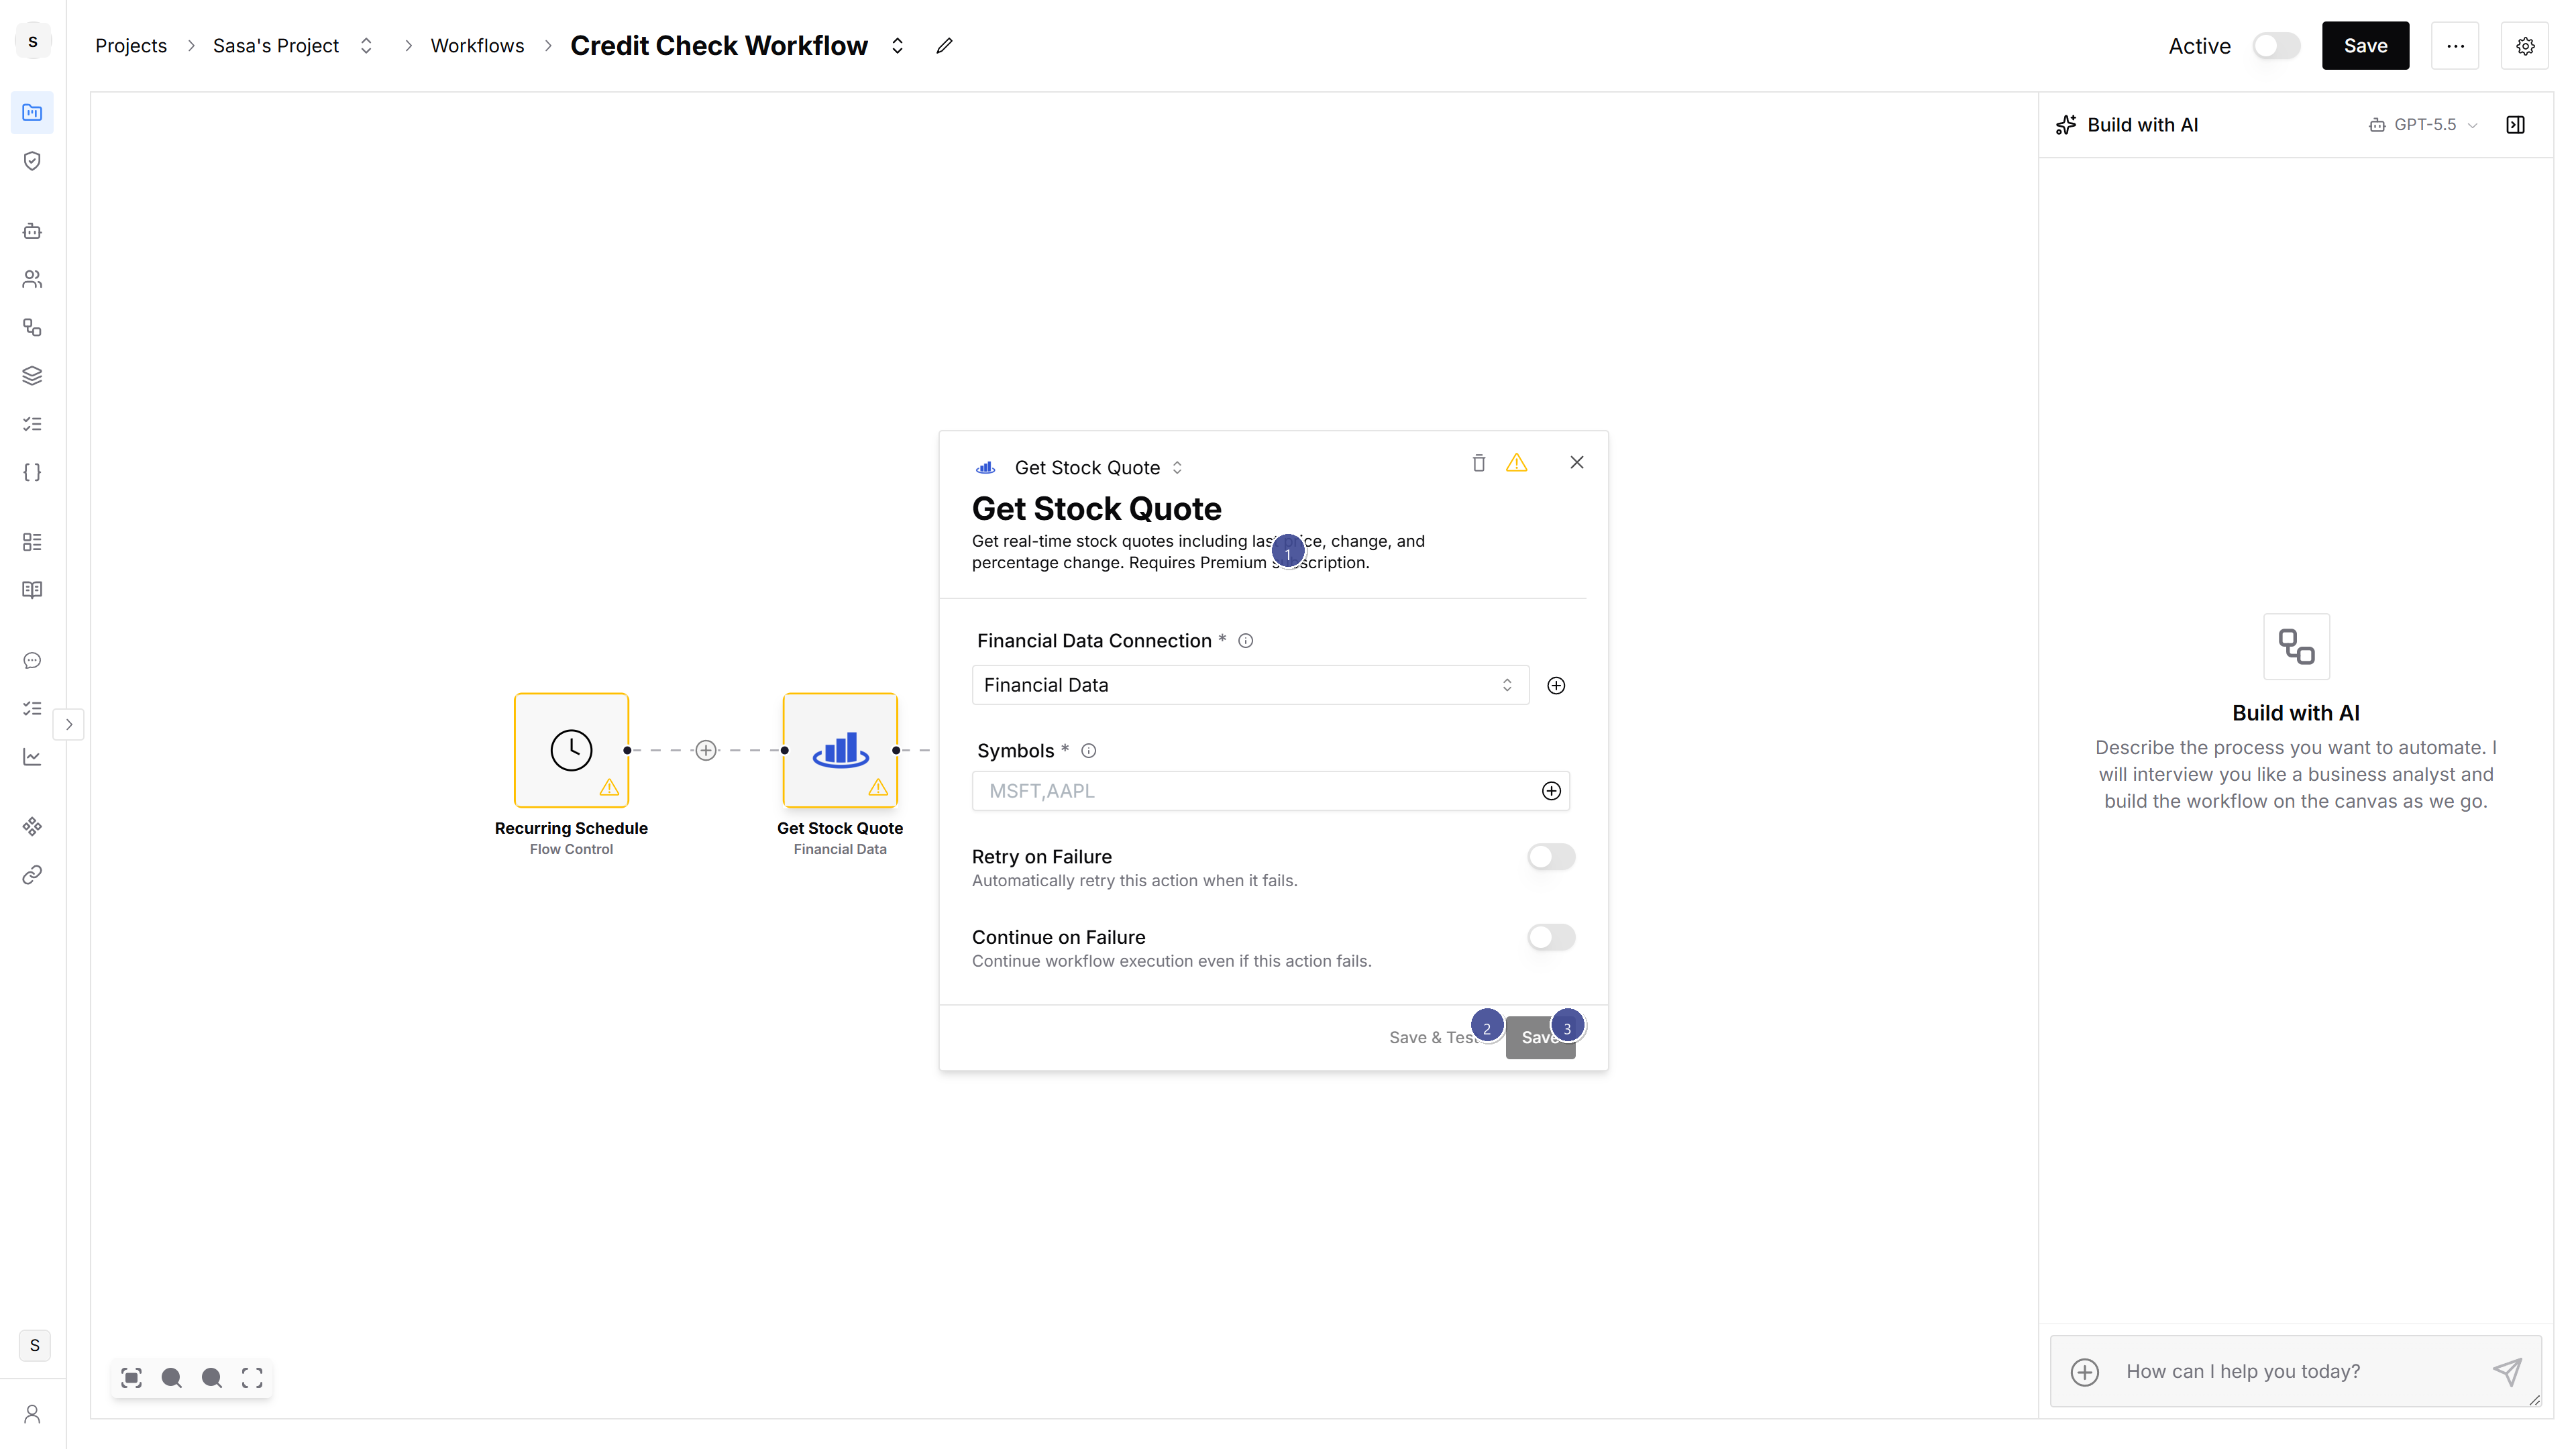
Task: Click the warning triangle in step panel header
Action: (x=1517, y=463)
